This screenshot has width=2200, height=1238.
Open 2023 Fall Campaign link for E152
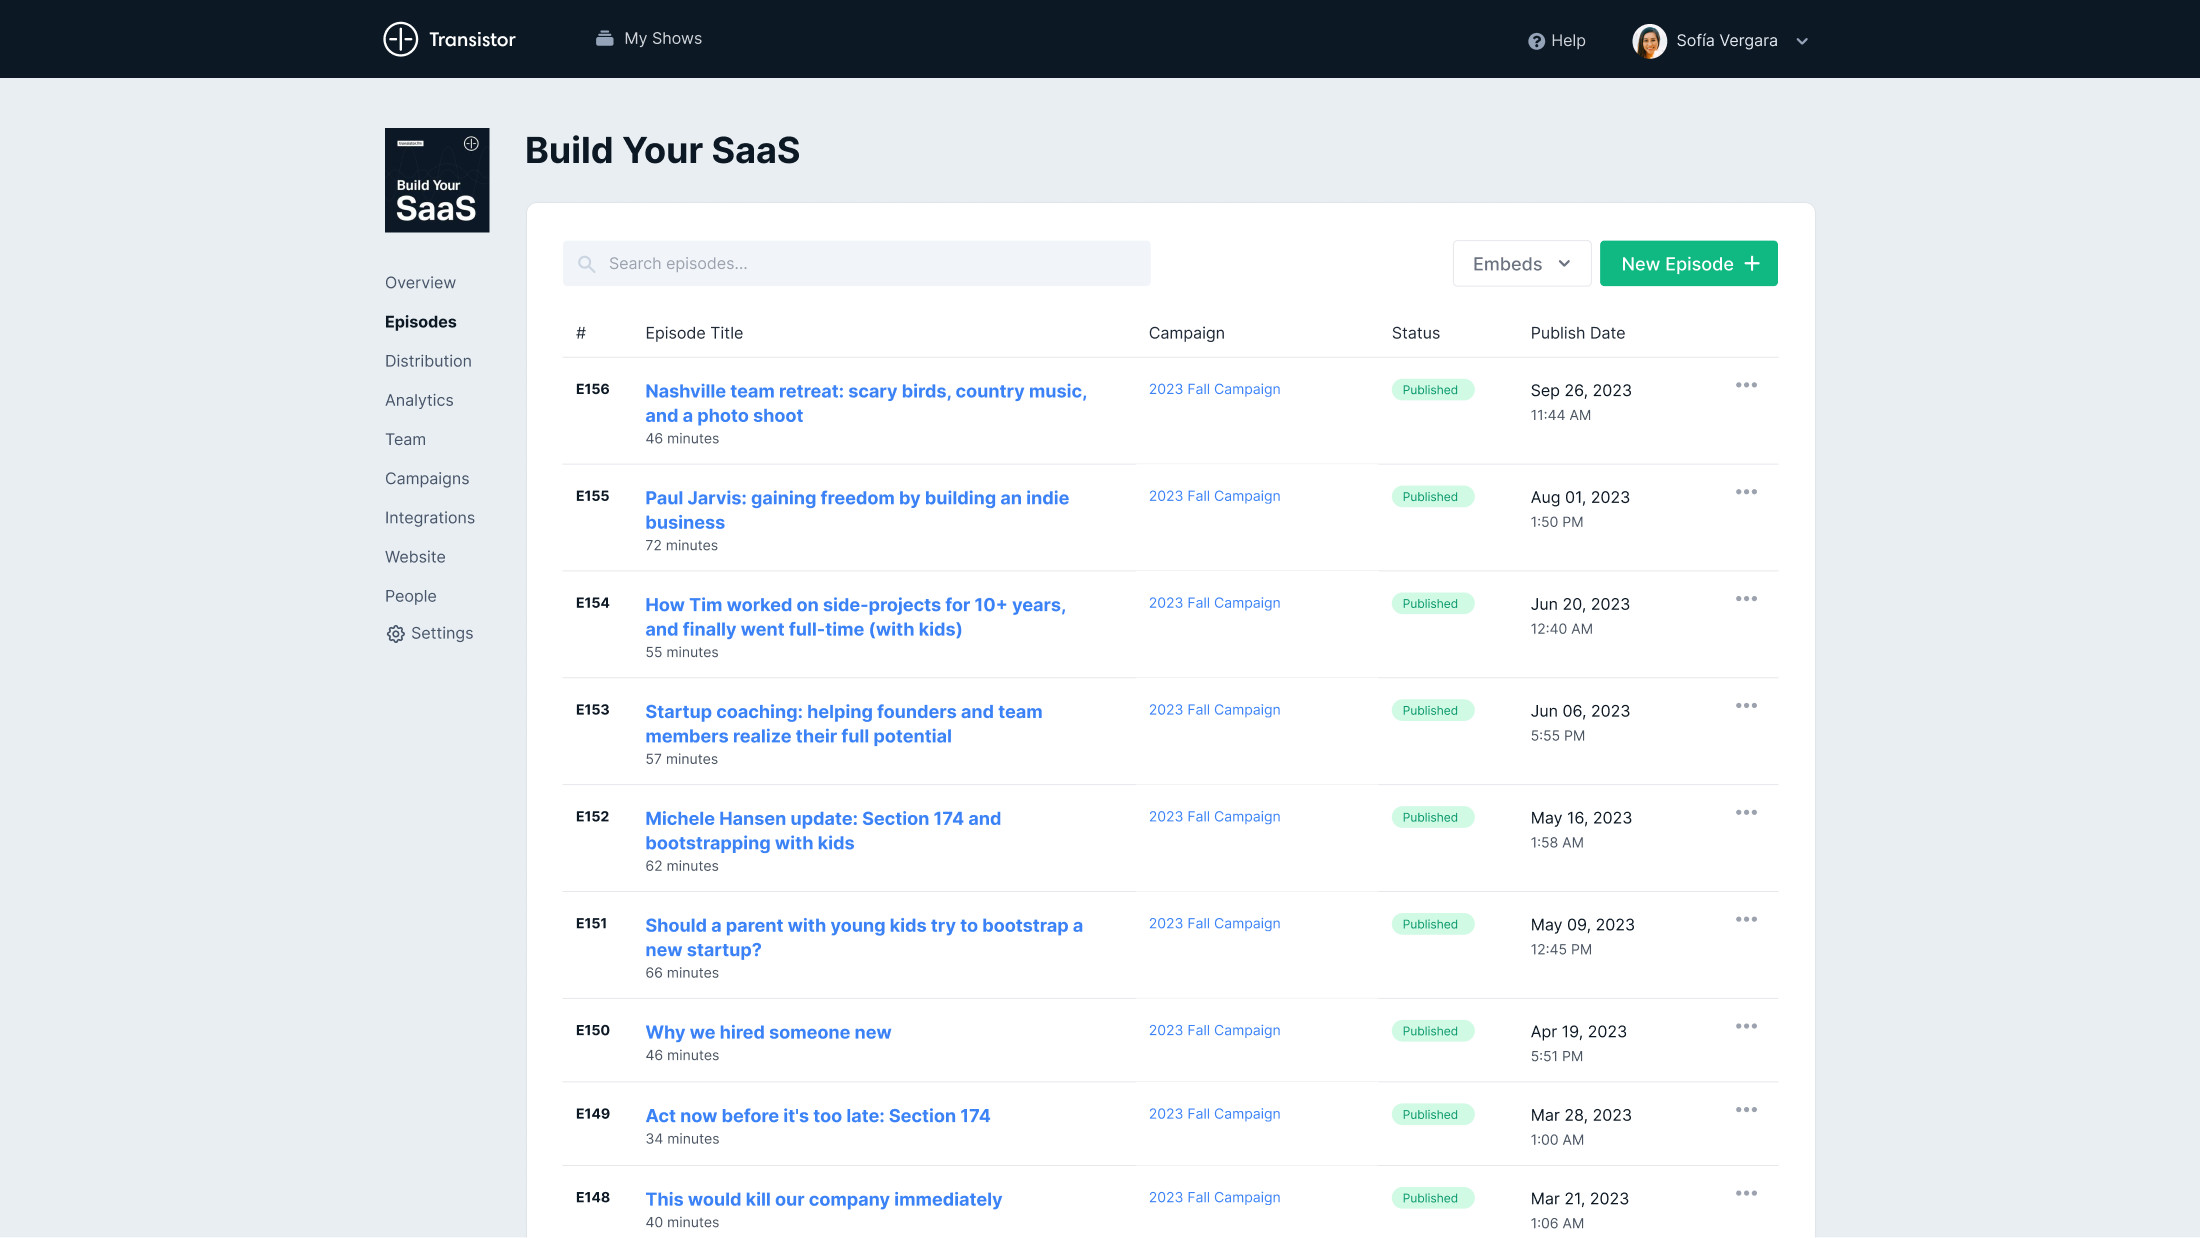point(1214,817)
